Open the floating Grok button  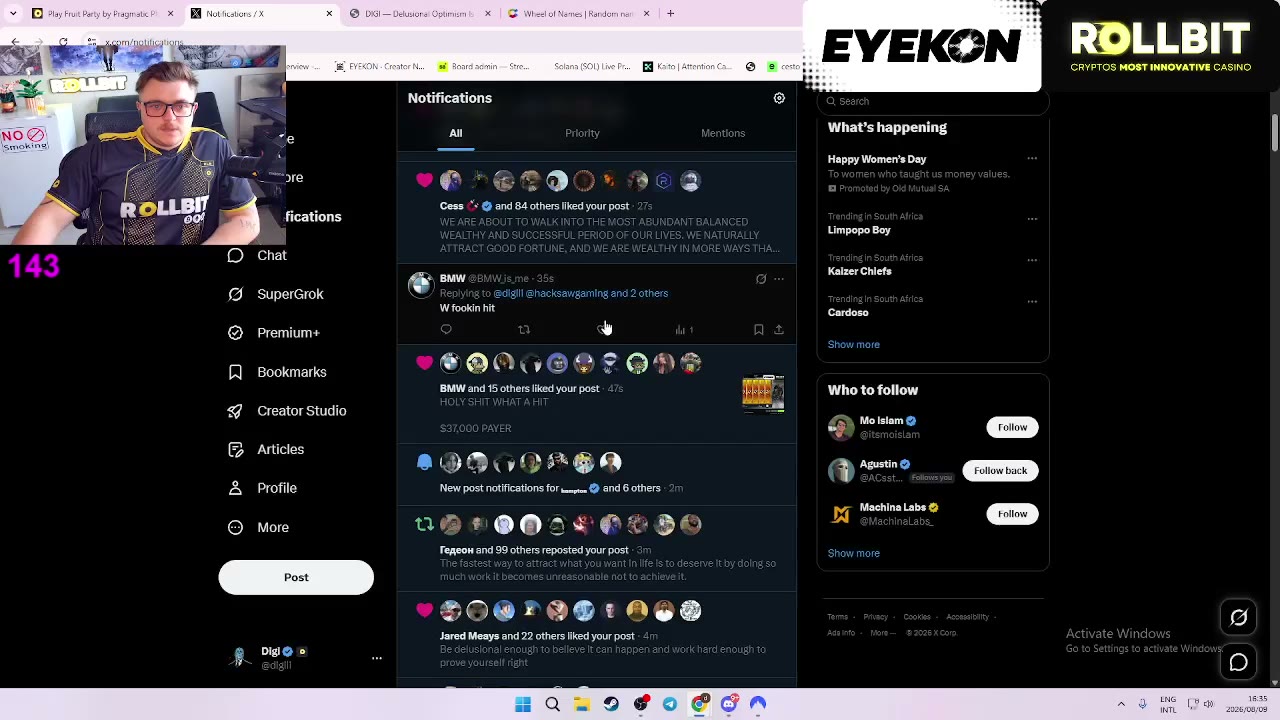point(1239,618)
